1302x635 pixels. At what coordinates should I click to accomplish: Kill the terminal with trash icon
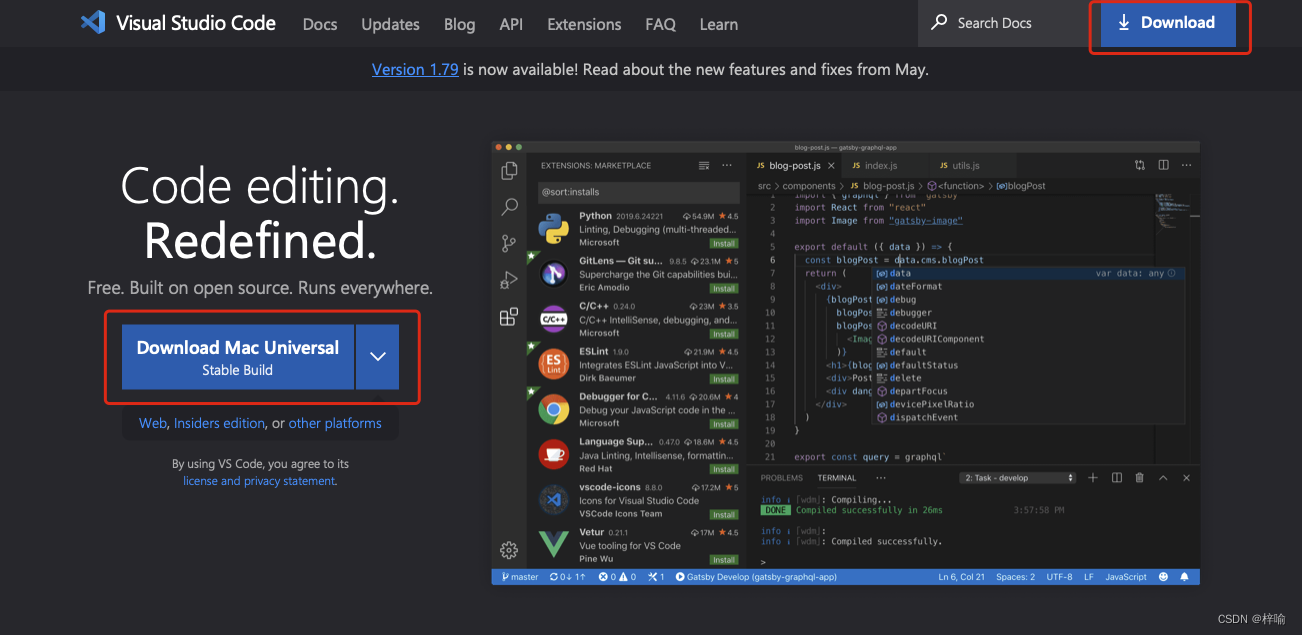pos(1140,478)
